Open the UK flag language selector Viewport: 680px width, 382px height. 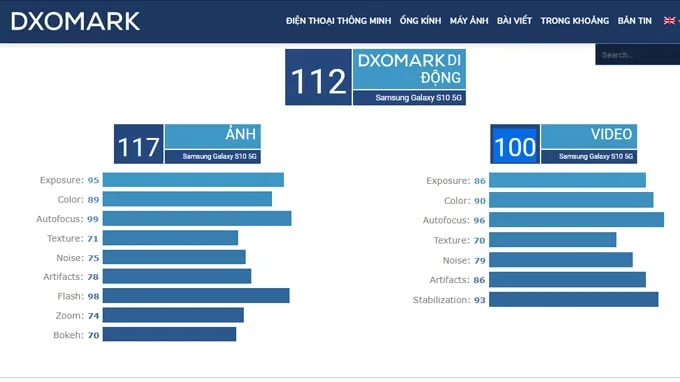pyautogui.click(x=670, y=20)
